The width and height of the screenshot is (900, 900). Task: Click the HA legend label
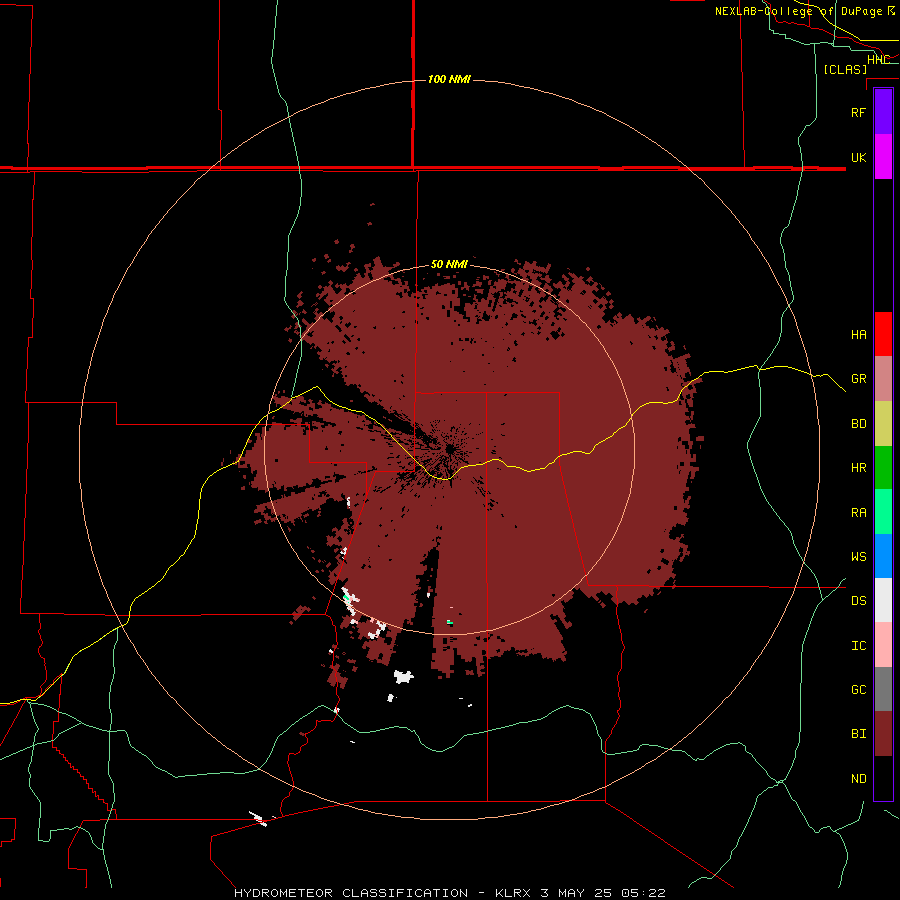tap(858, 335)
